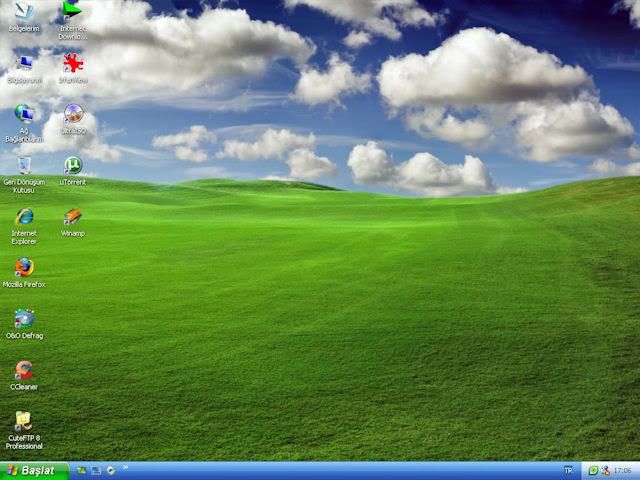Select the Mozilla Firefox icon
The image size is (640, 480).
tap(24, 268)
